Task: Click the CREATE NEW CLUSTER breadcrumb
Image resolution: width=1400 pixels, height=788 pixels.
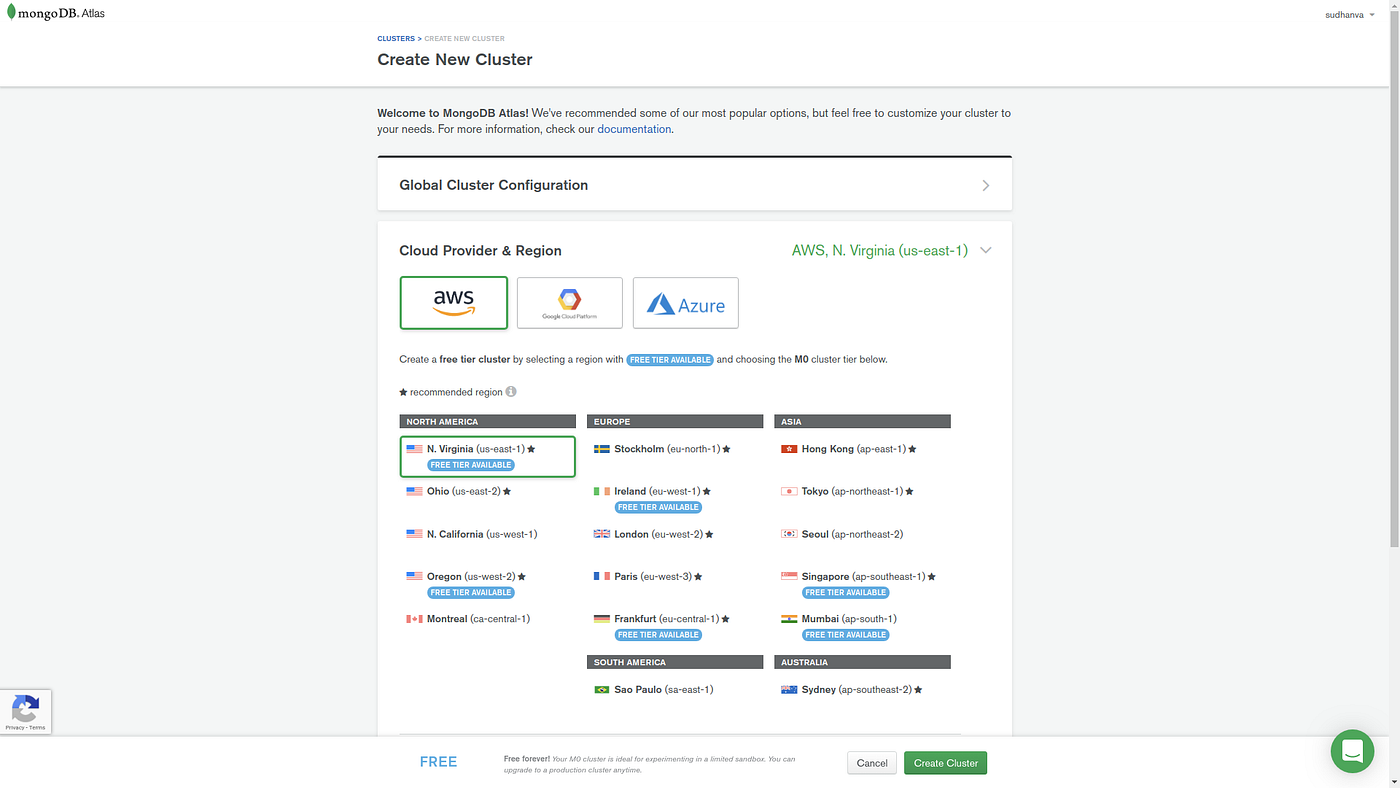Action: pos(464,37)
